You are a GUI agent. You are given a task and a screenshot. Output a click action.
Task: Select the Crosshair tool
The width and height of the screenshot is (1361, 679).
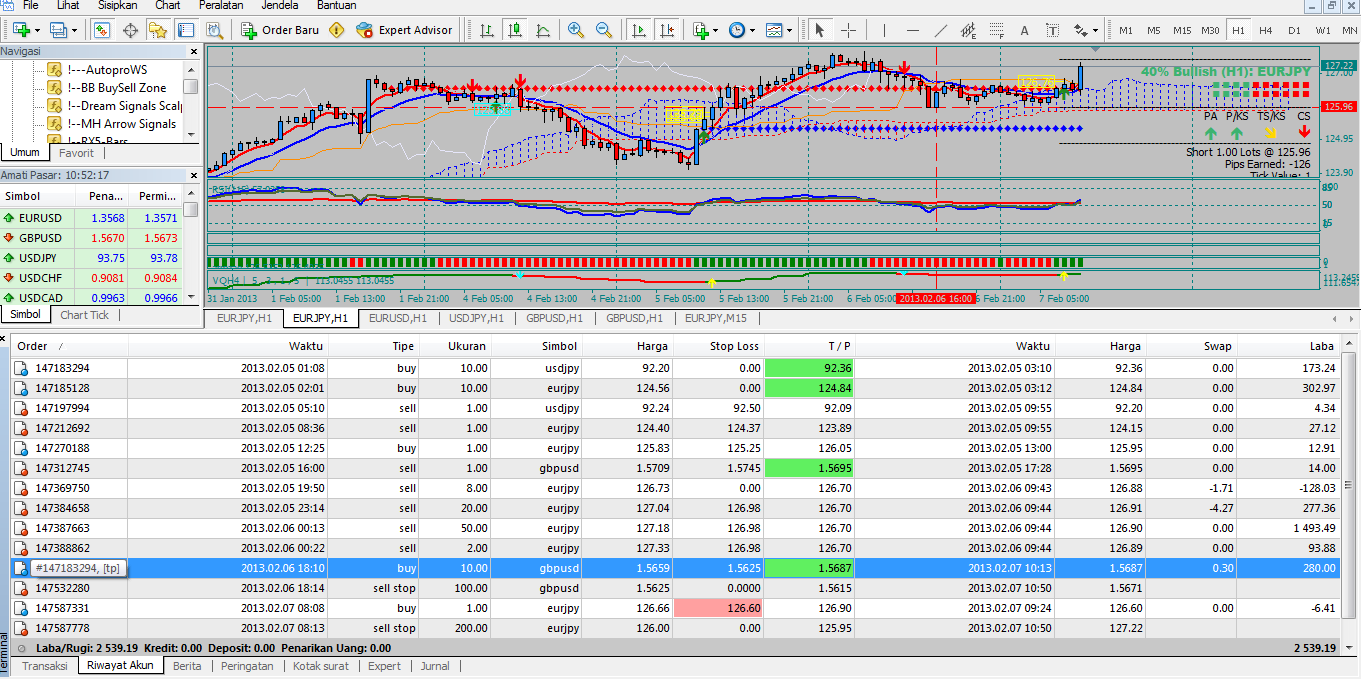pos(848,30)
